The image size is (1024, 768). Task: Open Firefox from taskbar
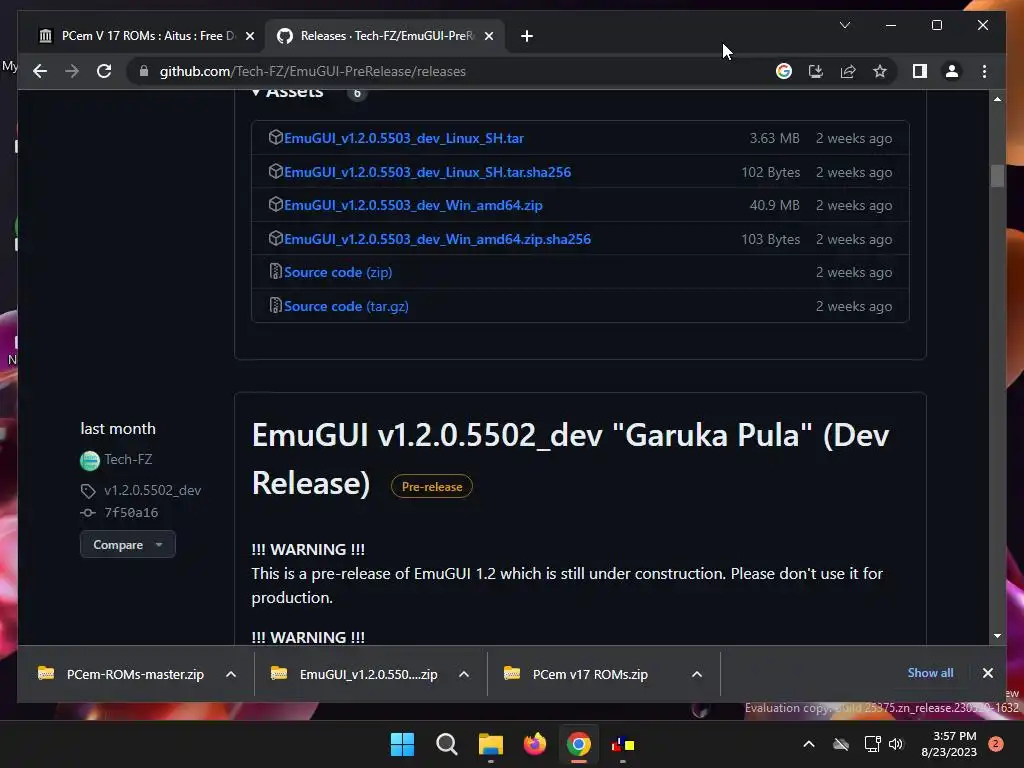tap(535, 744)
